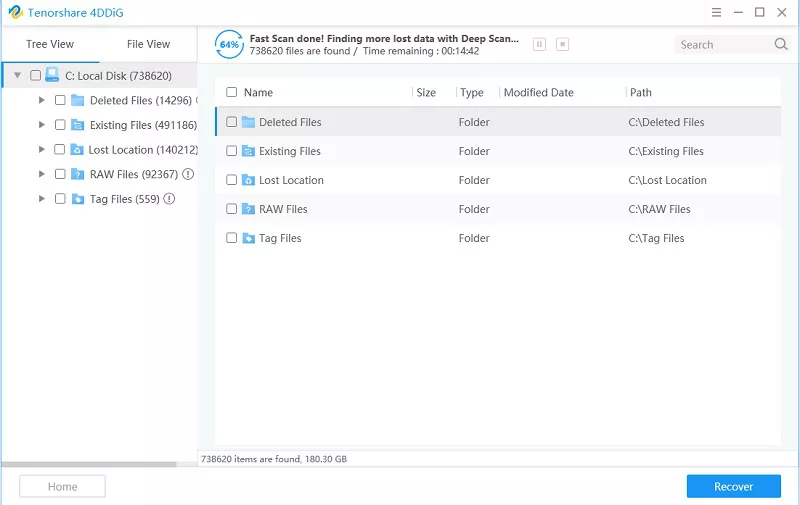This screenshot has height=505, width=800.
Task: Select C:\Existing Files path cell
Action: 666,151
